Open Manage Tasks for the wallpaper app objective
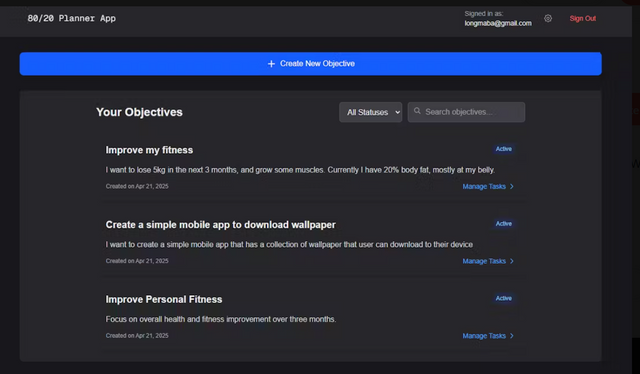Screen dimensions: 640x374 coord(484,261)
